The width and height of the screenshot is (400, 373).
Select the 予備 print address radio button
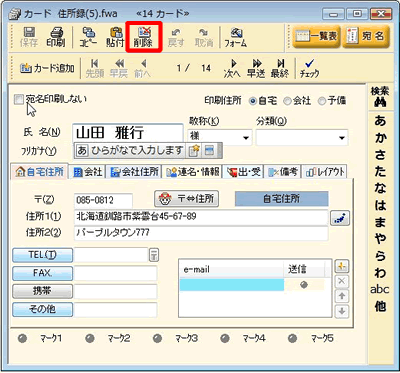pyautogui.click(x=322, y=101)
